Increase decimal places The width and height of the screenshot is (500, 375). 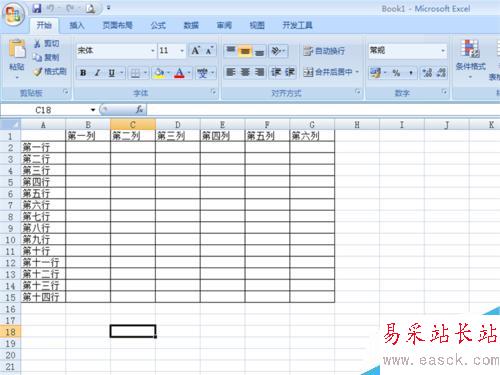click(x=427, y=73)
